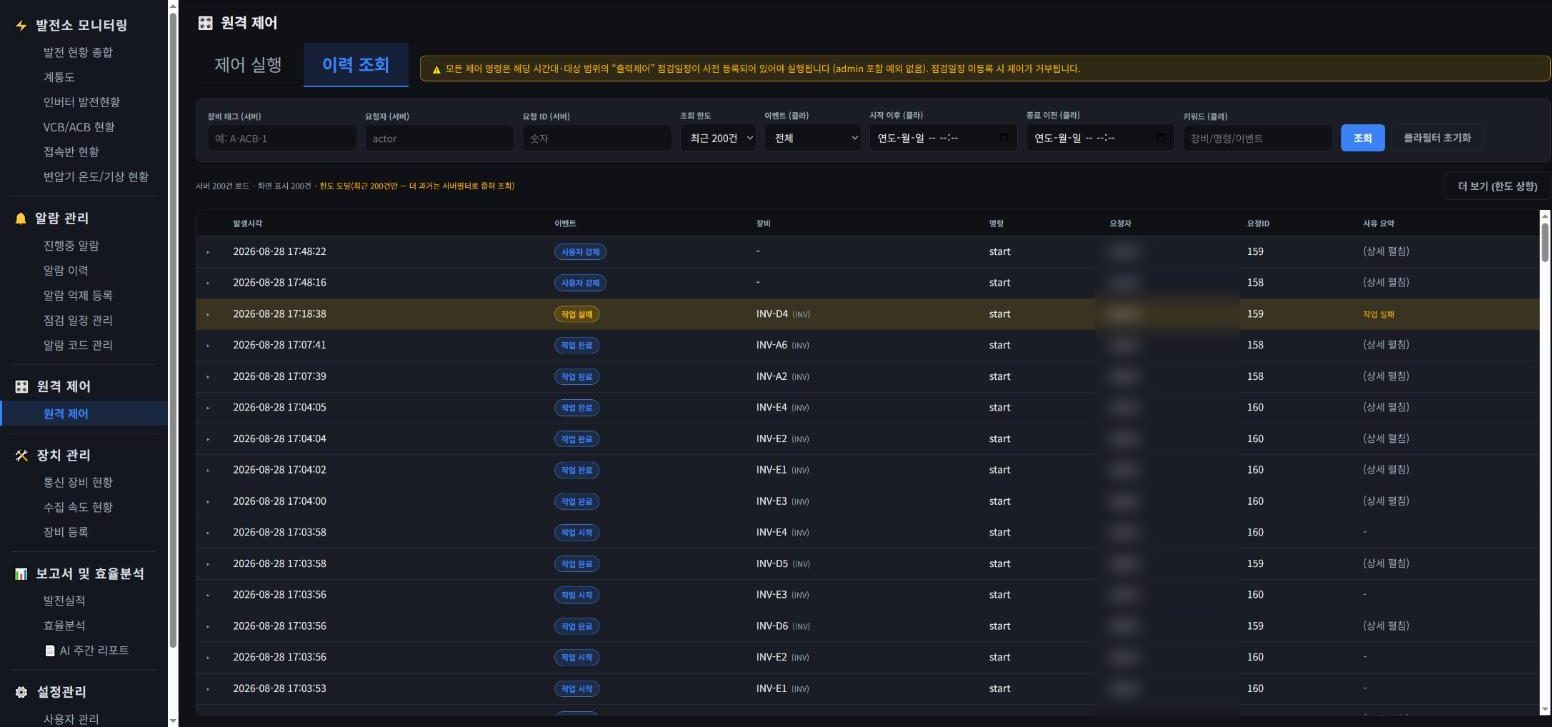
Task: Click the INV-E4 cell at 17:04:05
Action: pos(783,408)
